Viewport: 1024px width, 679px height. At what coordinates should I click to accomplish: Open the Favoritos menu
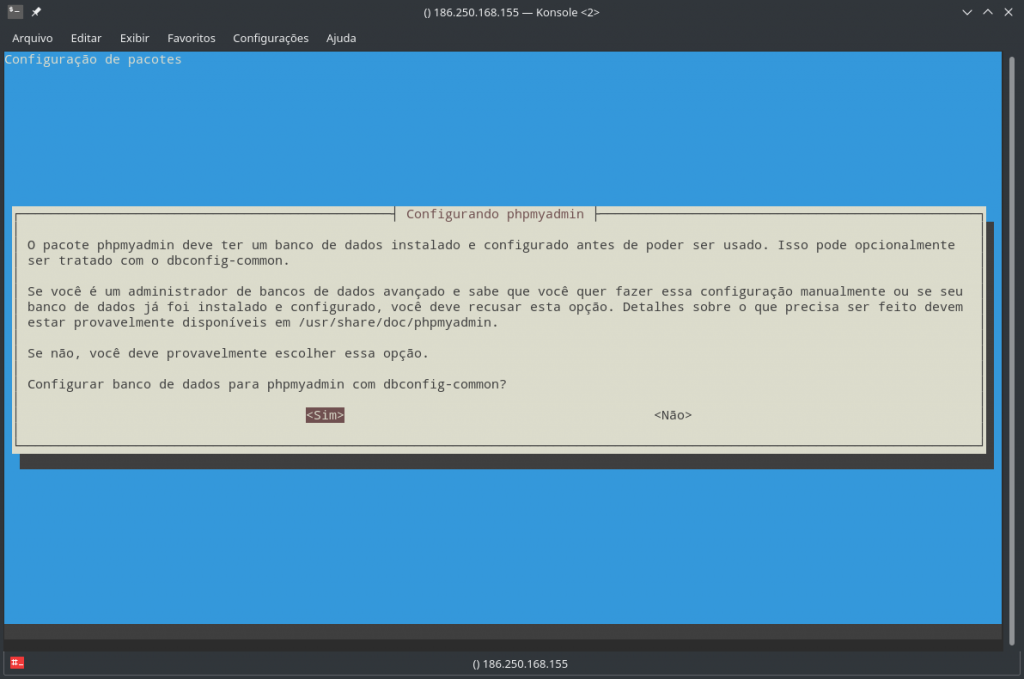pos(191,38)
